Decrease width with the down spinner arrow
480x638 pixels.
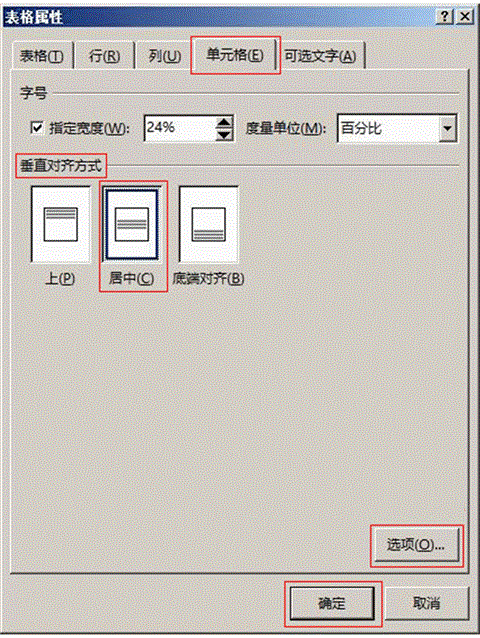[x=224, y=135]
